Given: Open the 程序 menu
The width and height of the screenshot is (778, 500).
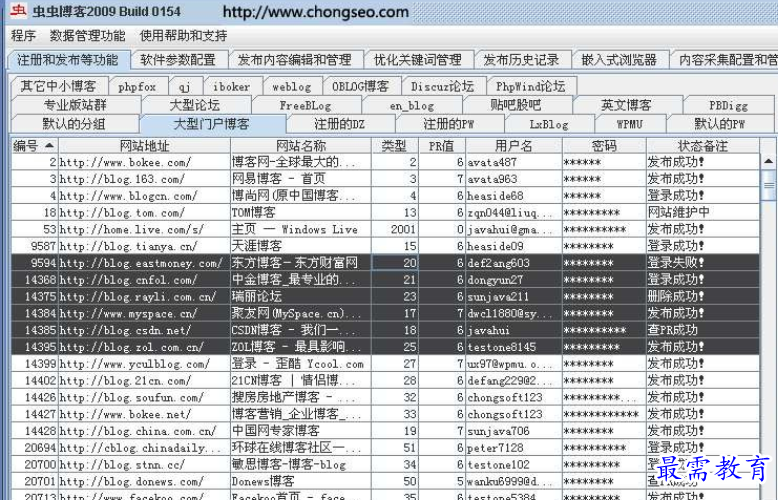Looking at the screenshot, I should [x=23, y=36].
